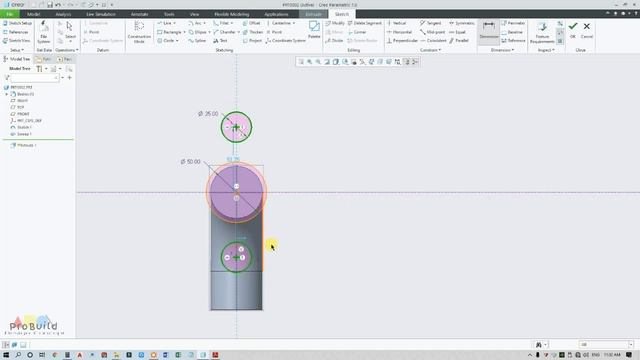Open the References tool
Viewport: 640px width, 360px height.
(x=16, y=32)
